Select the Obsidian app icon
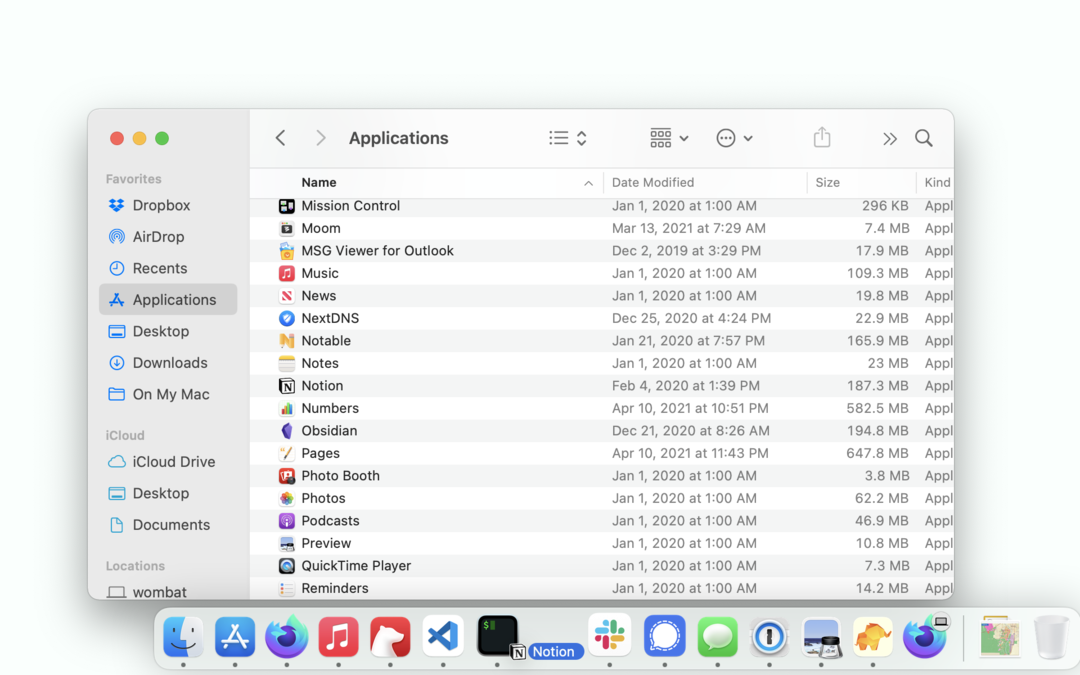This screenshot has width=1080, height=675. [x=287, y=430]
